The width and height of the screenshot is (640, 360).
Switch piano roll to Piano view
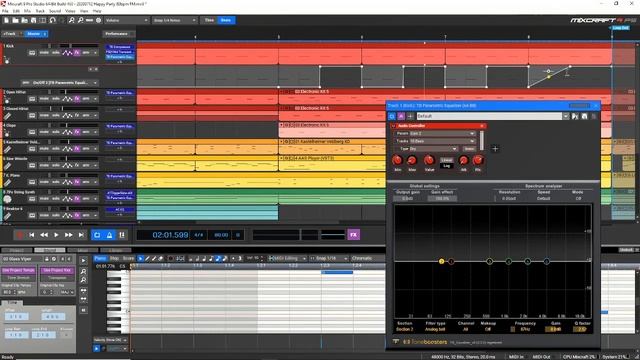(100, 258)
